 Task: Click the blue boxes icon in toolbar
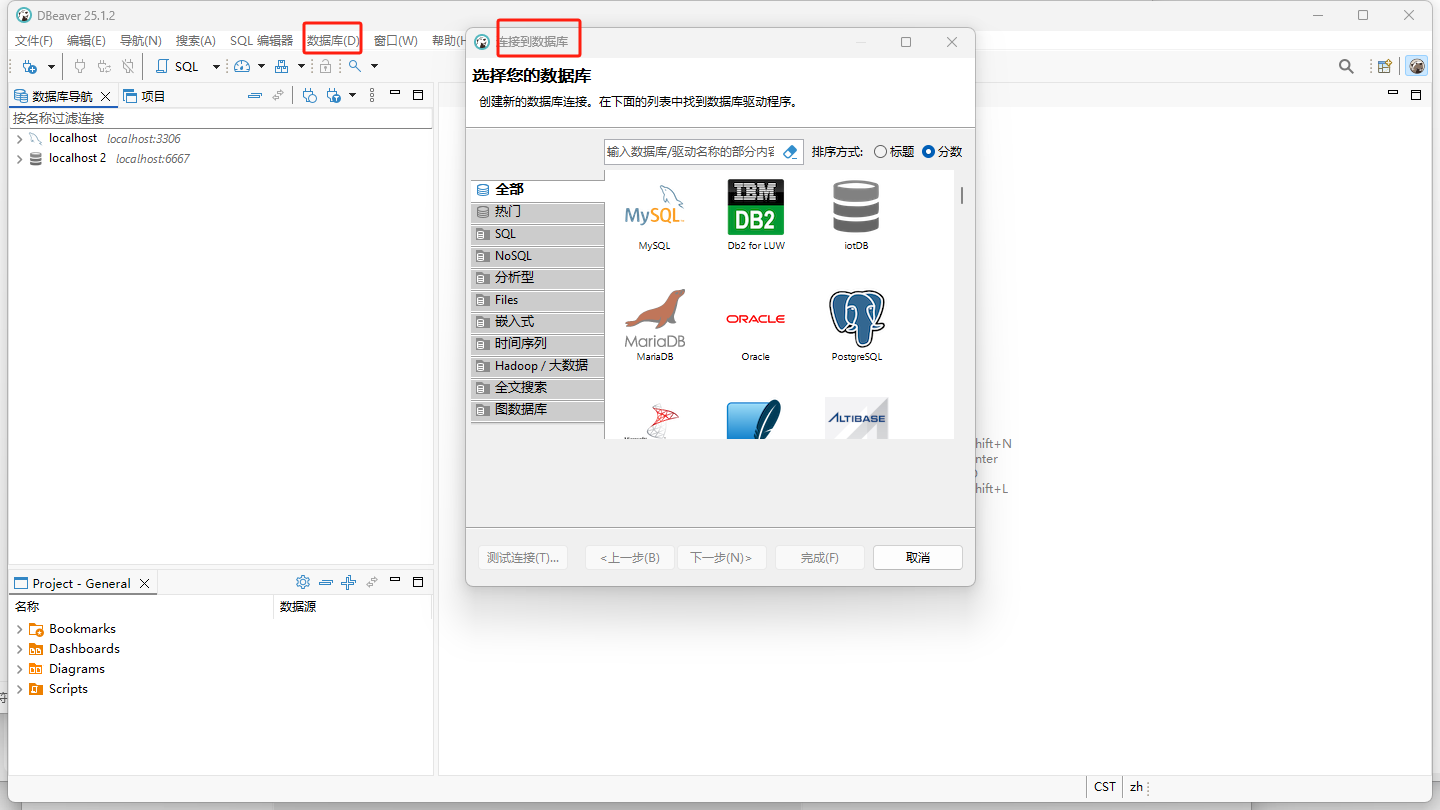[x=282, y=66]
